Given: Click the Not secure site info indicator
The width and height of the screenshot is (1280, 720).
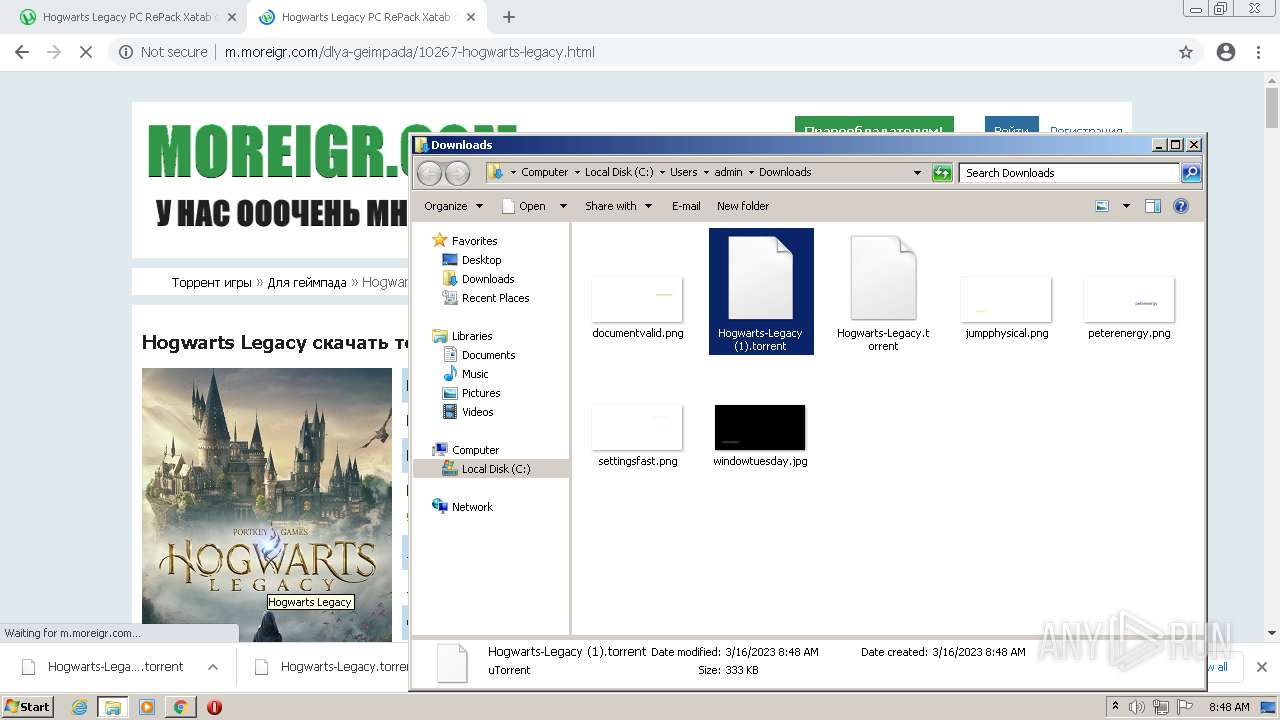Looking at the screenshot, I should coord(163,52).
